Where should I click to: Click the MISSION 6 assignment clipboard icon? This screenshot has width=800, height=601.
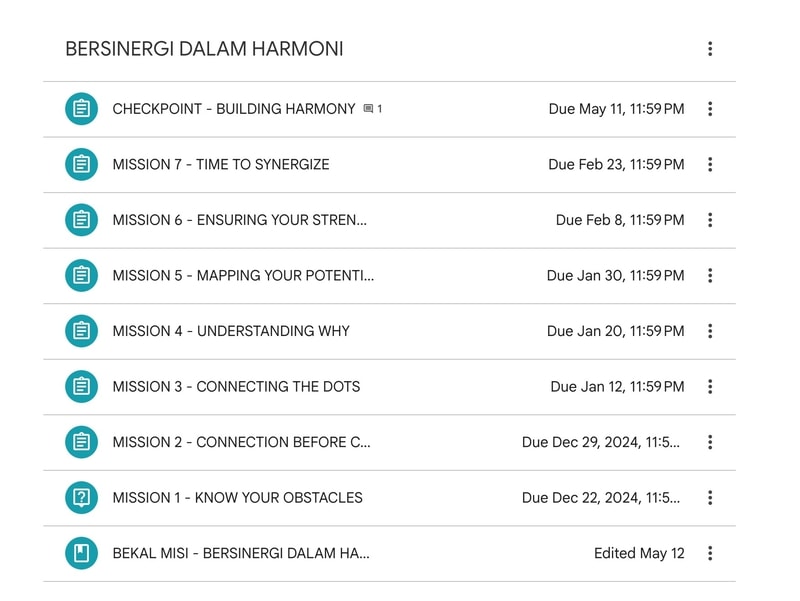point(81,220)
